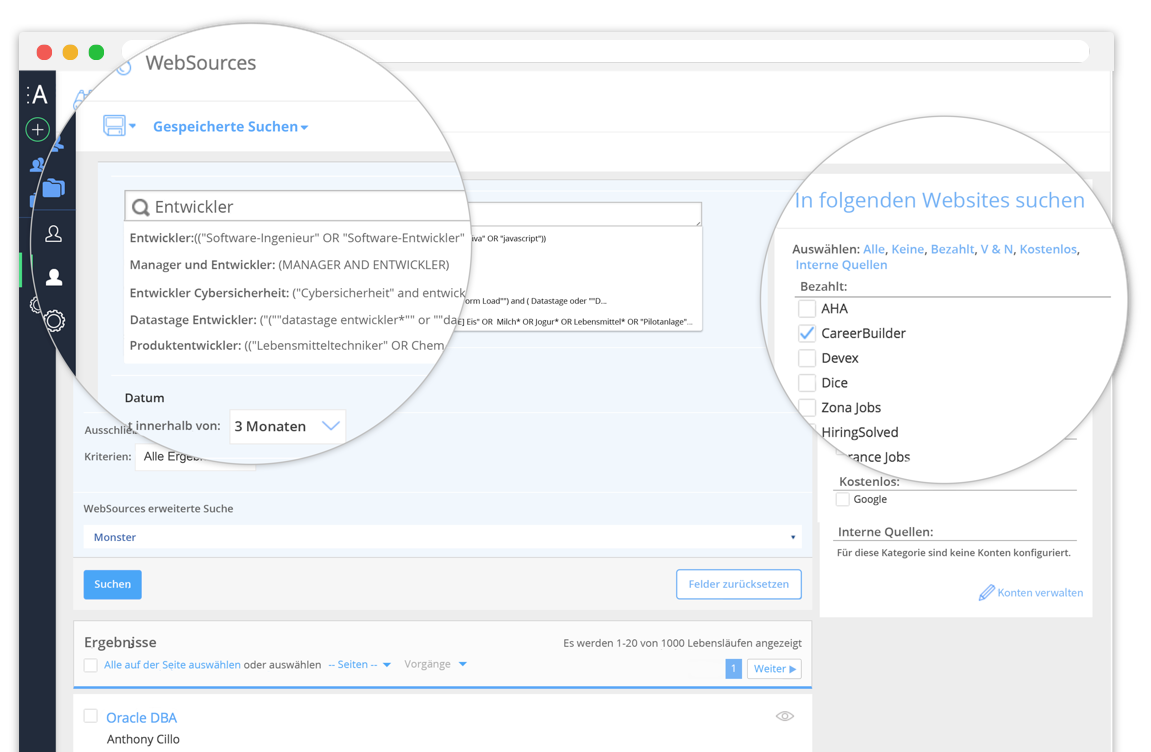The height and width of the screenshot is (752, 1151).
Task: Click the Kostenlos selection link
Action: (1047, 249)
